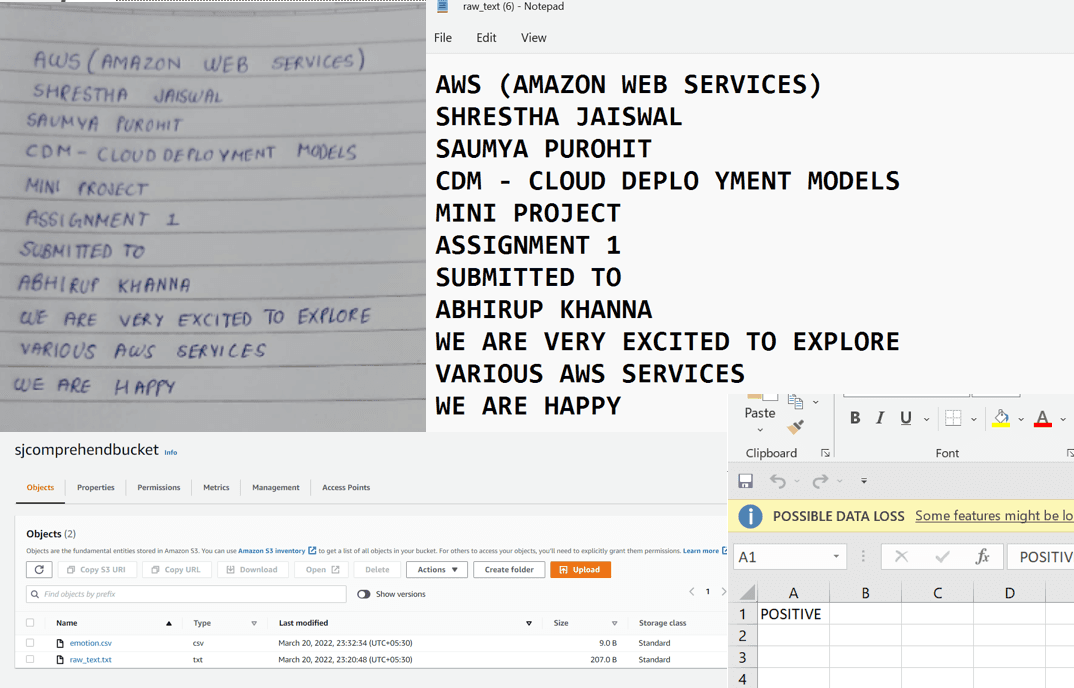Copy the S3 URI of selected object
The width and height of the screenshot is (1074, 688).
coord(97,570)
